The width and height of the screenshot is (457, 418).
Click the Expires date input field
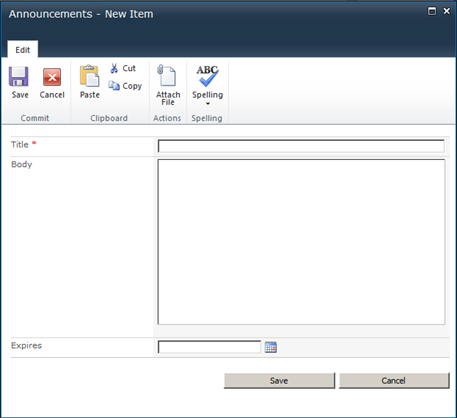[209, 347]
